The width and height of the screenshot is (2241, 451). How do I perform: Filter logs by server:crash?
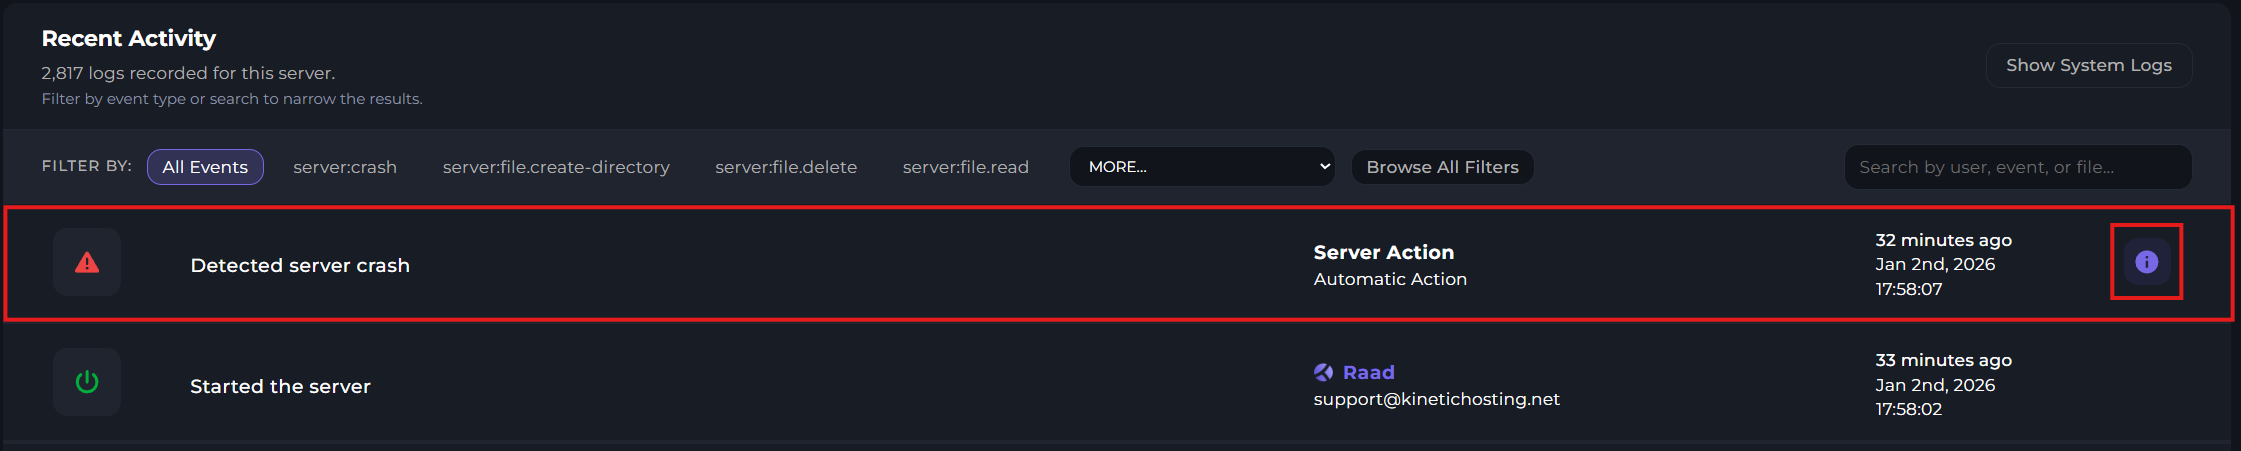(x=345, y=167)
